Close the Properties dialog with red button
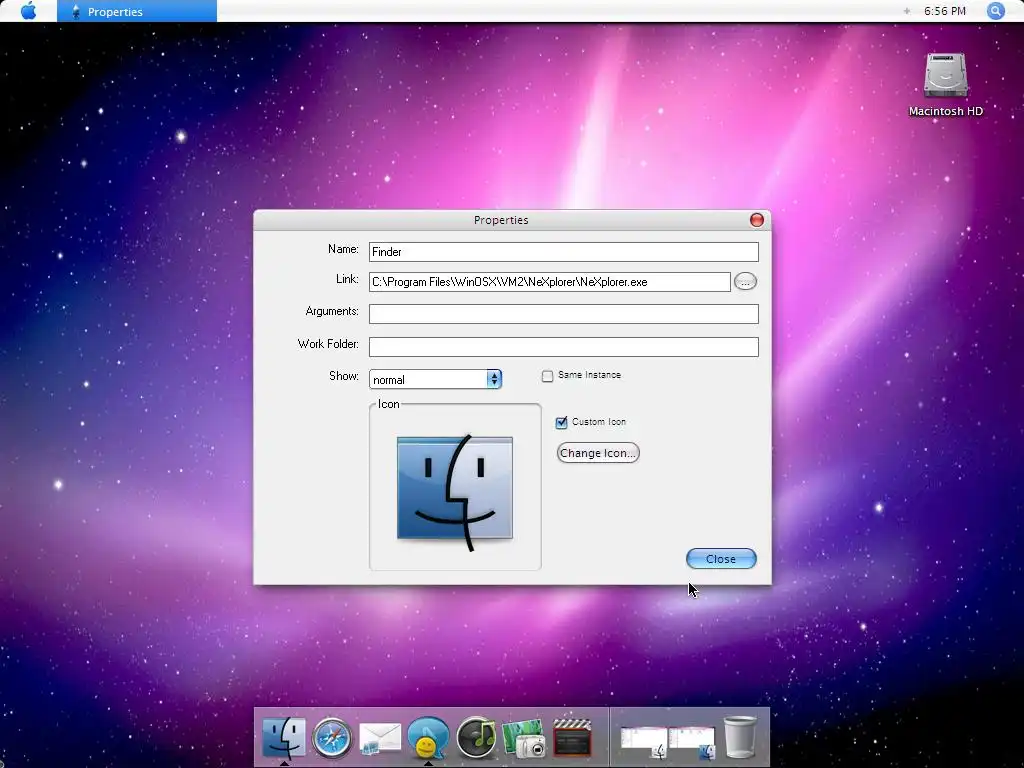Image resolution: width=1024 pixels, height=768 pixels. [756, 220]
